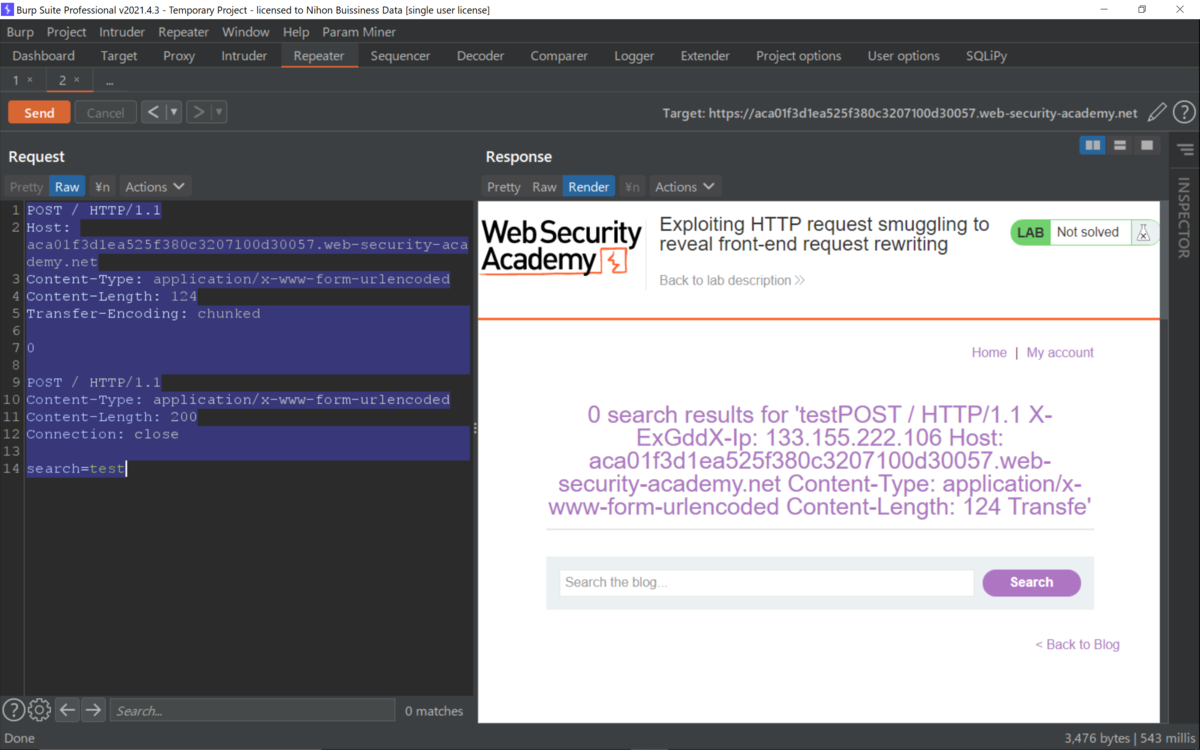This screenshot has height=750, width=1200.
Task: Switch Response view to Pretty
Action: pos(504,187)
